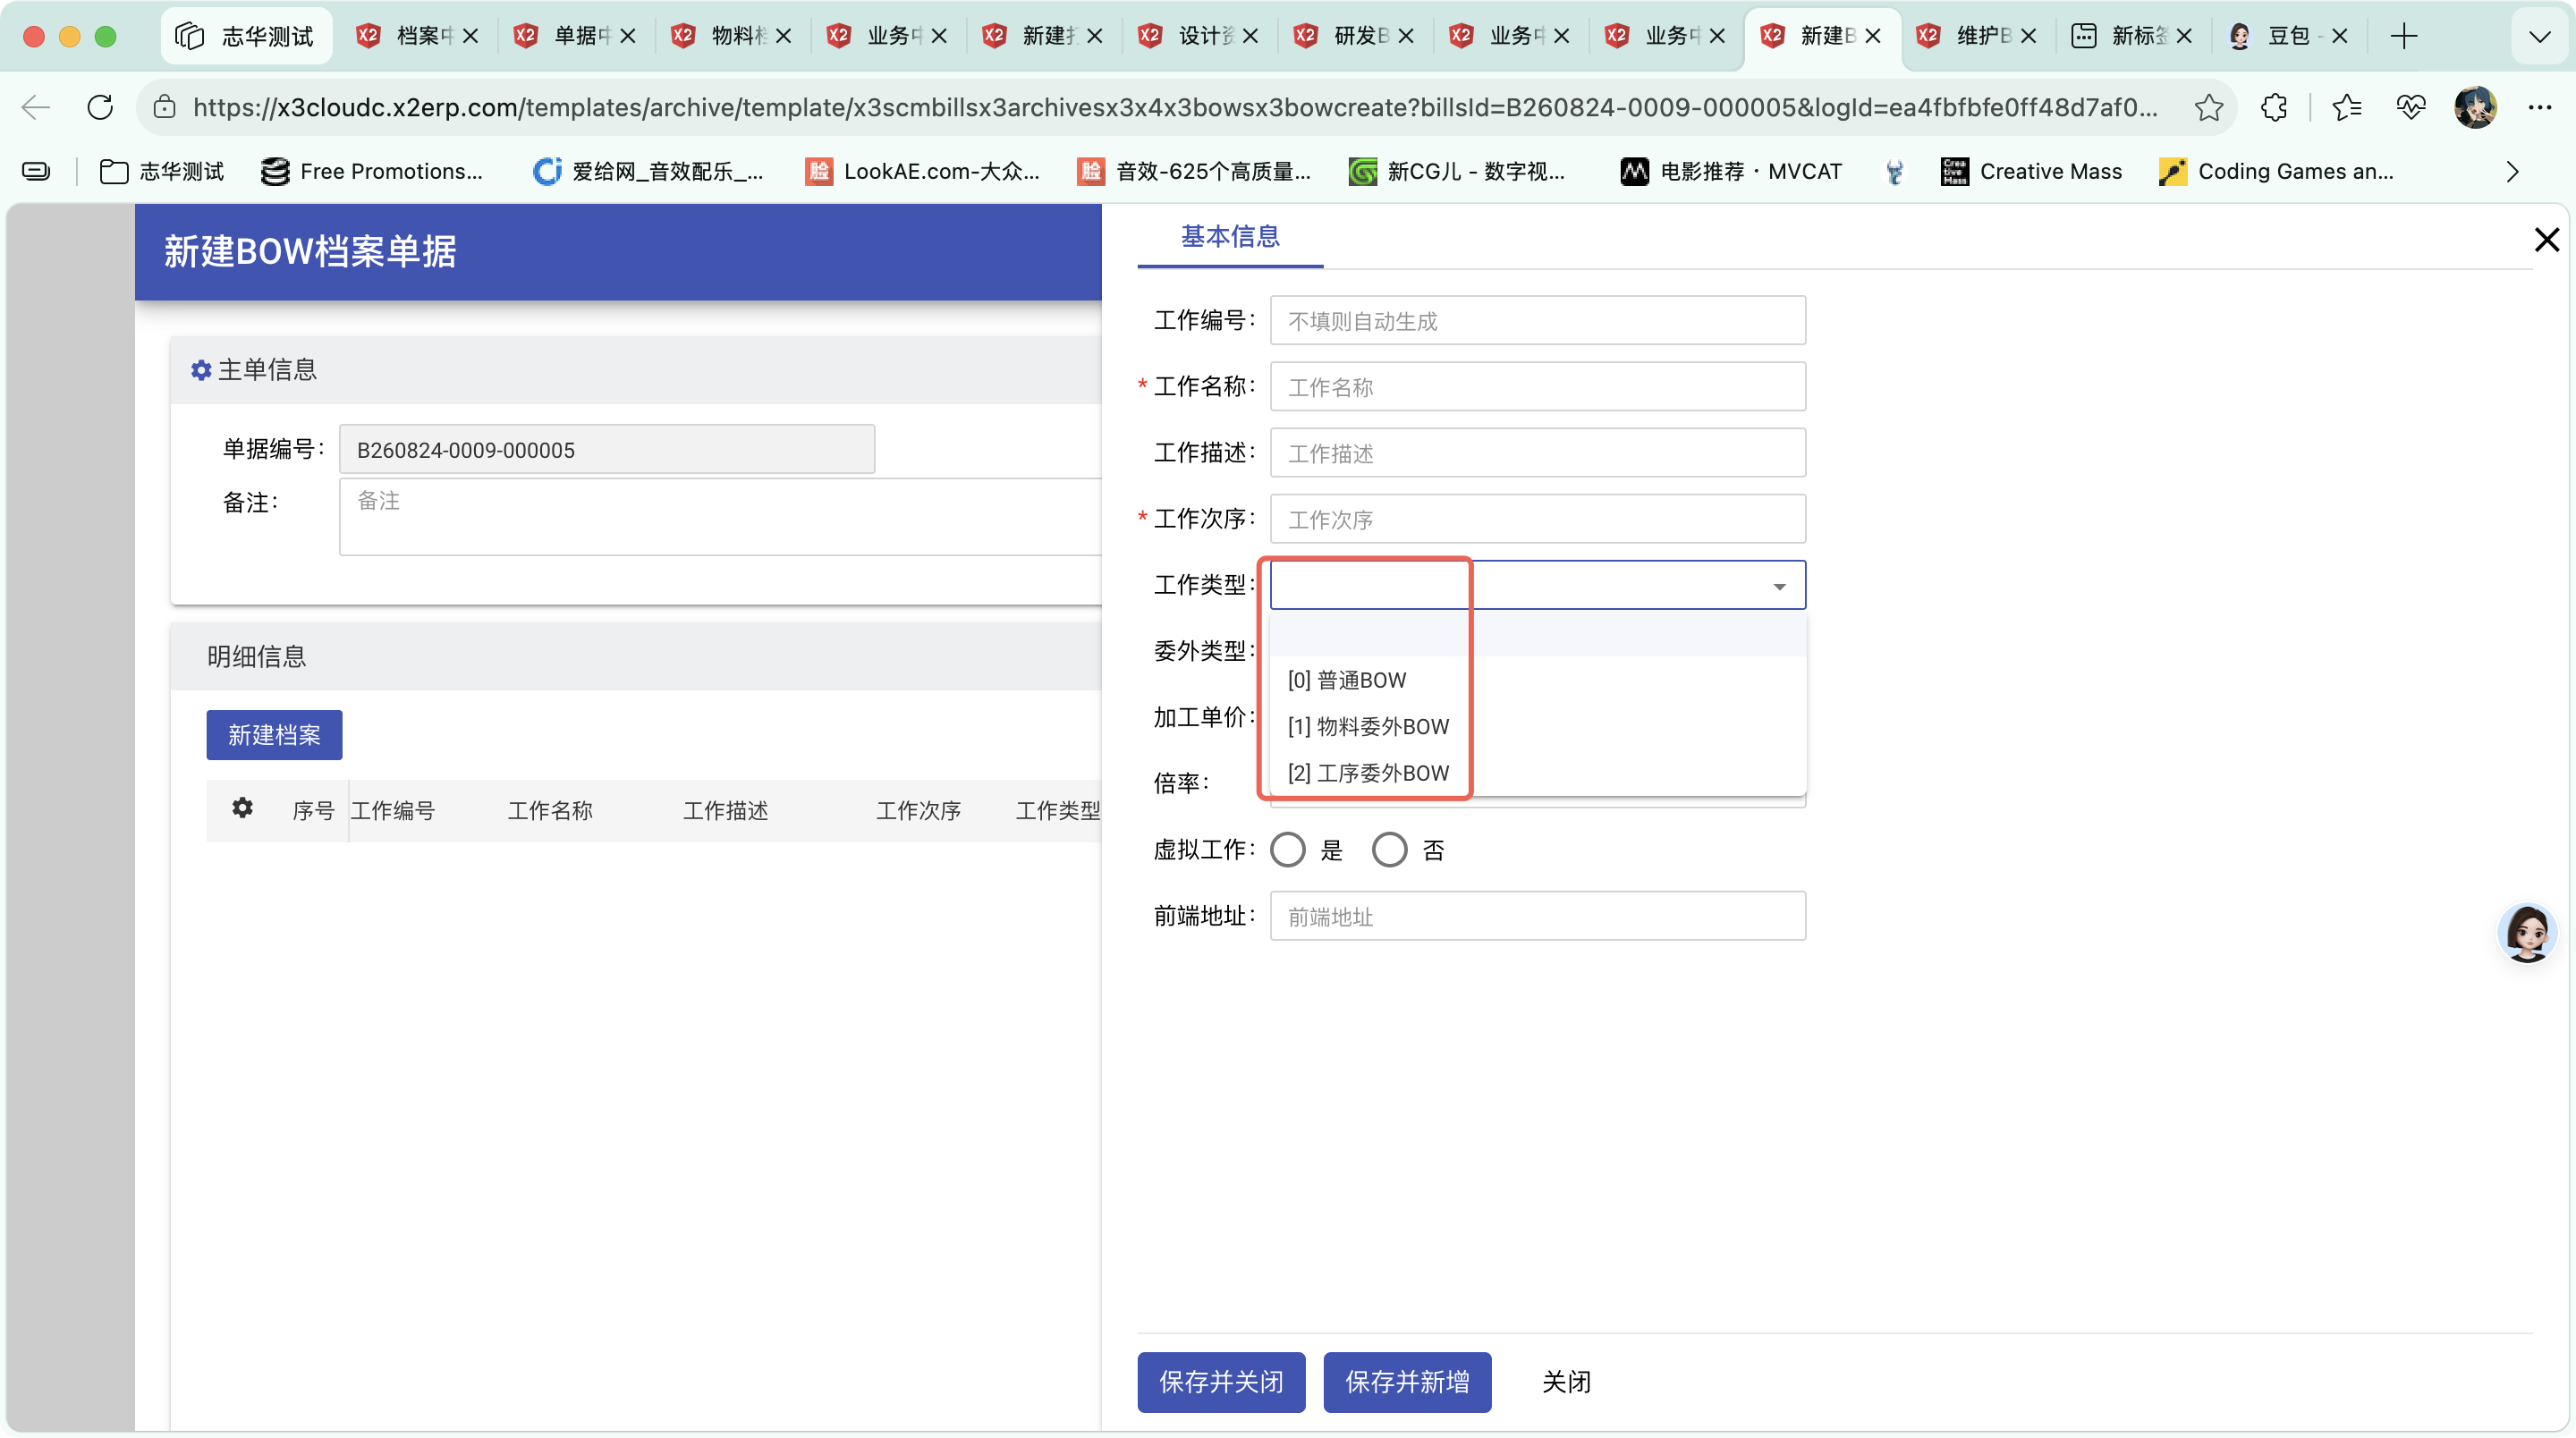Focus the 工作描述 input field
2576x1438 pixels.
1537,452
